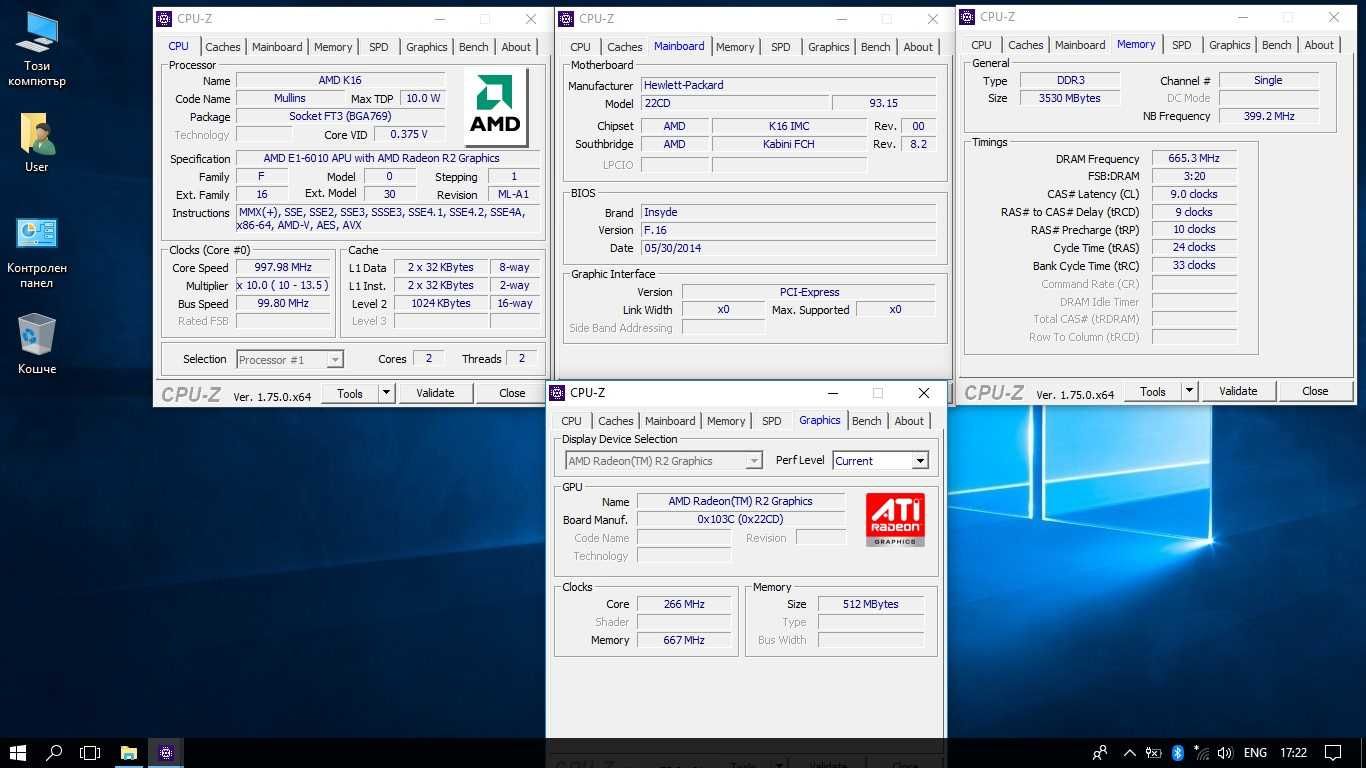Switch to Caches tab in the CPU window
The width and height of the screenshot is (1366, 768).
click(223, 47)
